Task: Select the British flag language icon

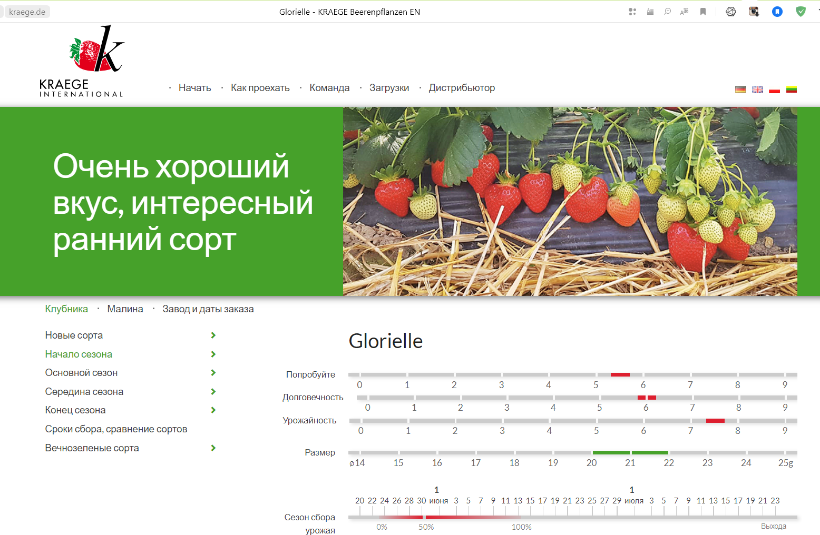Action: click(757, 89)
